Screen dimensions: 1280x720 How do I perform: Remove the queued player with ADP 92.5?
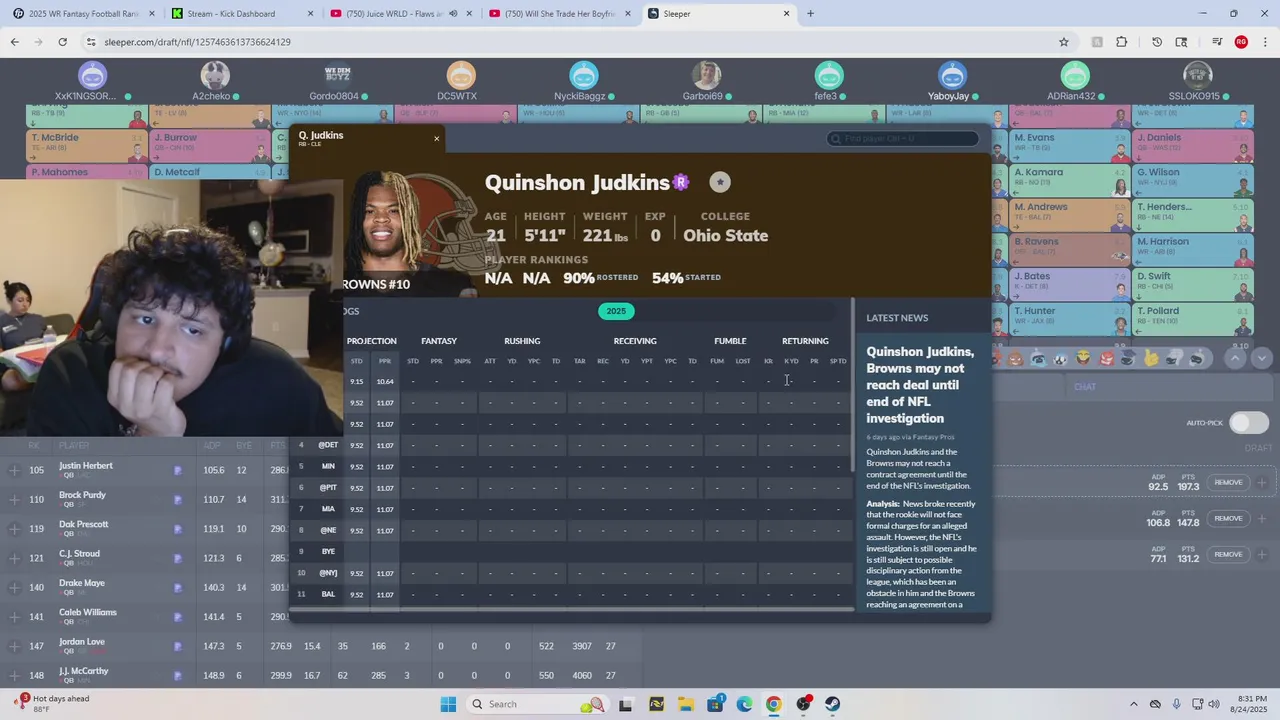click(1228, 482)
